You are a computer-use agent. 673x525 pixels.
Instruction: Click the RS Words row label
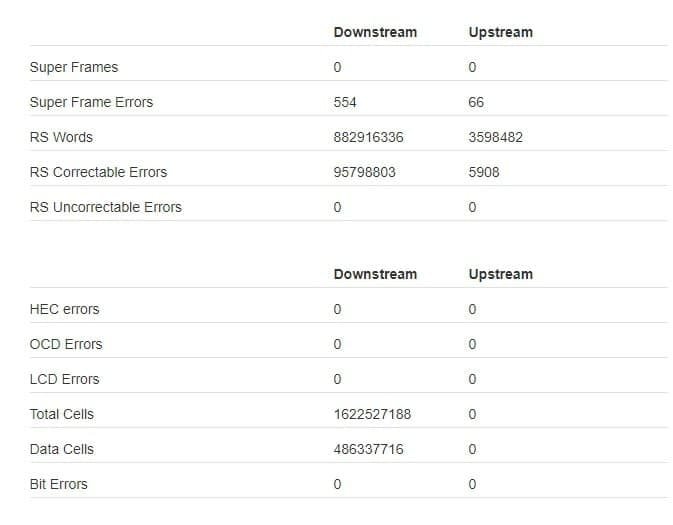pyautogui.click(x=61, y=137)
